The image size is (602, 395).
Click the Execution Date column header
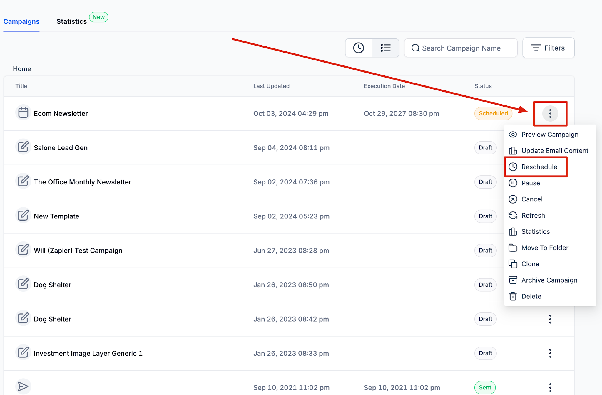(x=384, y=86)
